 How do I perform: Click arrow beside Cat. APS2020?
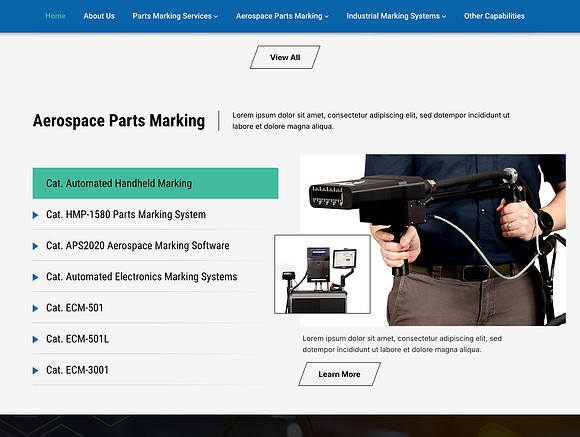click(36, 246)
